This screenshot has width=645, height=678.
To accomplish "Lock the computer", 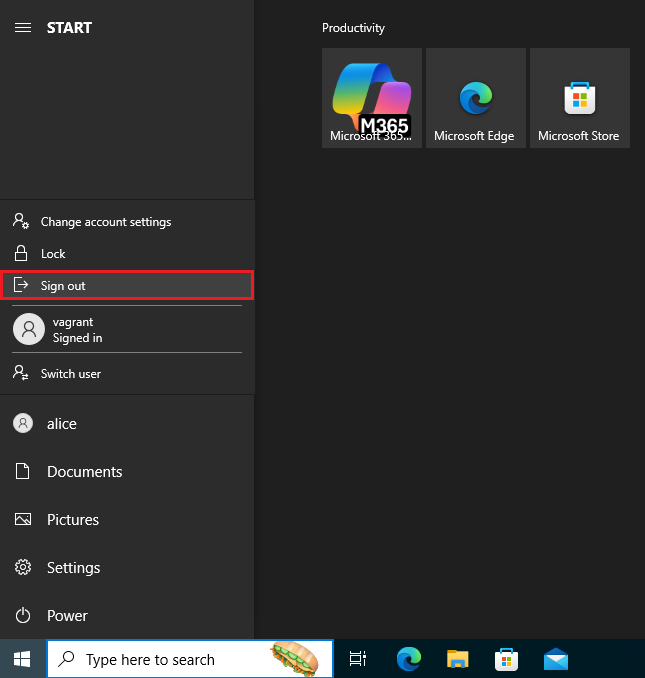I will click(127, 254).
